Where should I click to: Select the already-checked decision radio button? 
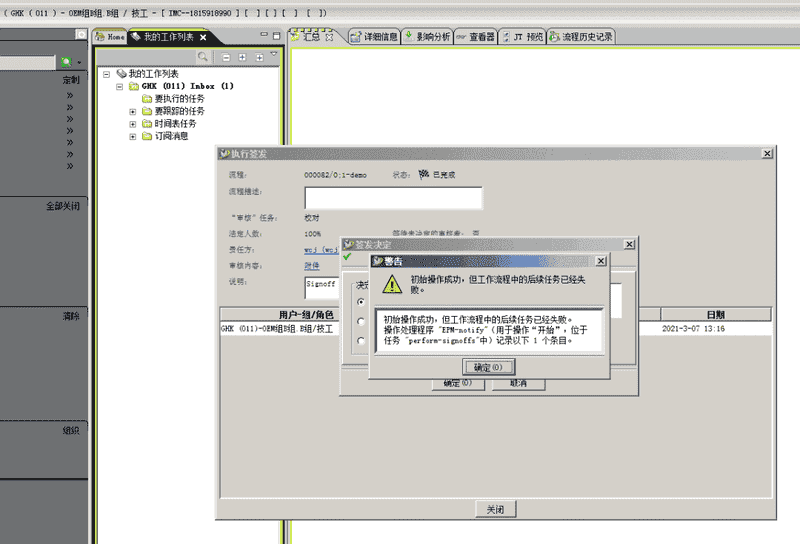point(361,302)
